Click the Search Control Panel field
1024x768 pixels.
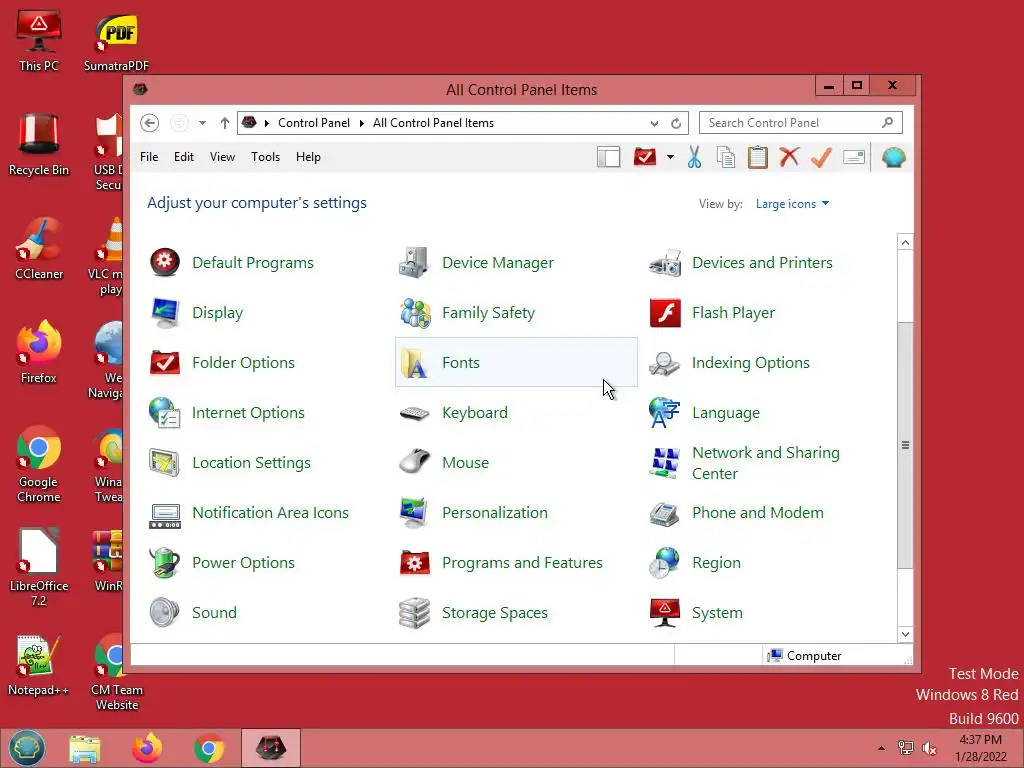(x=801, y=123)
